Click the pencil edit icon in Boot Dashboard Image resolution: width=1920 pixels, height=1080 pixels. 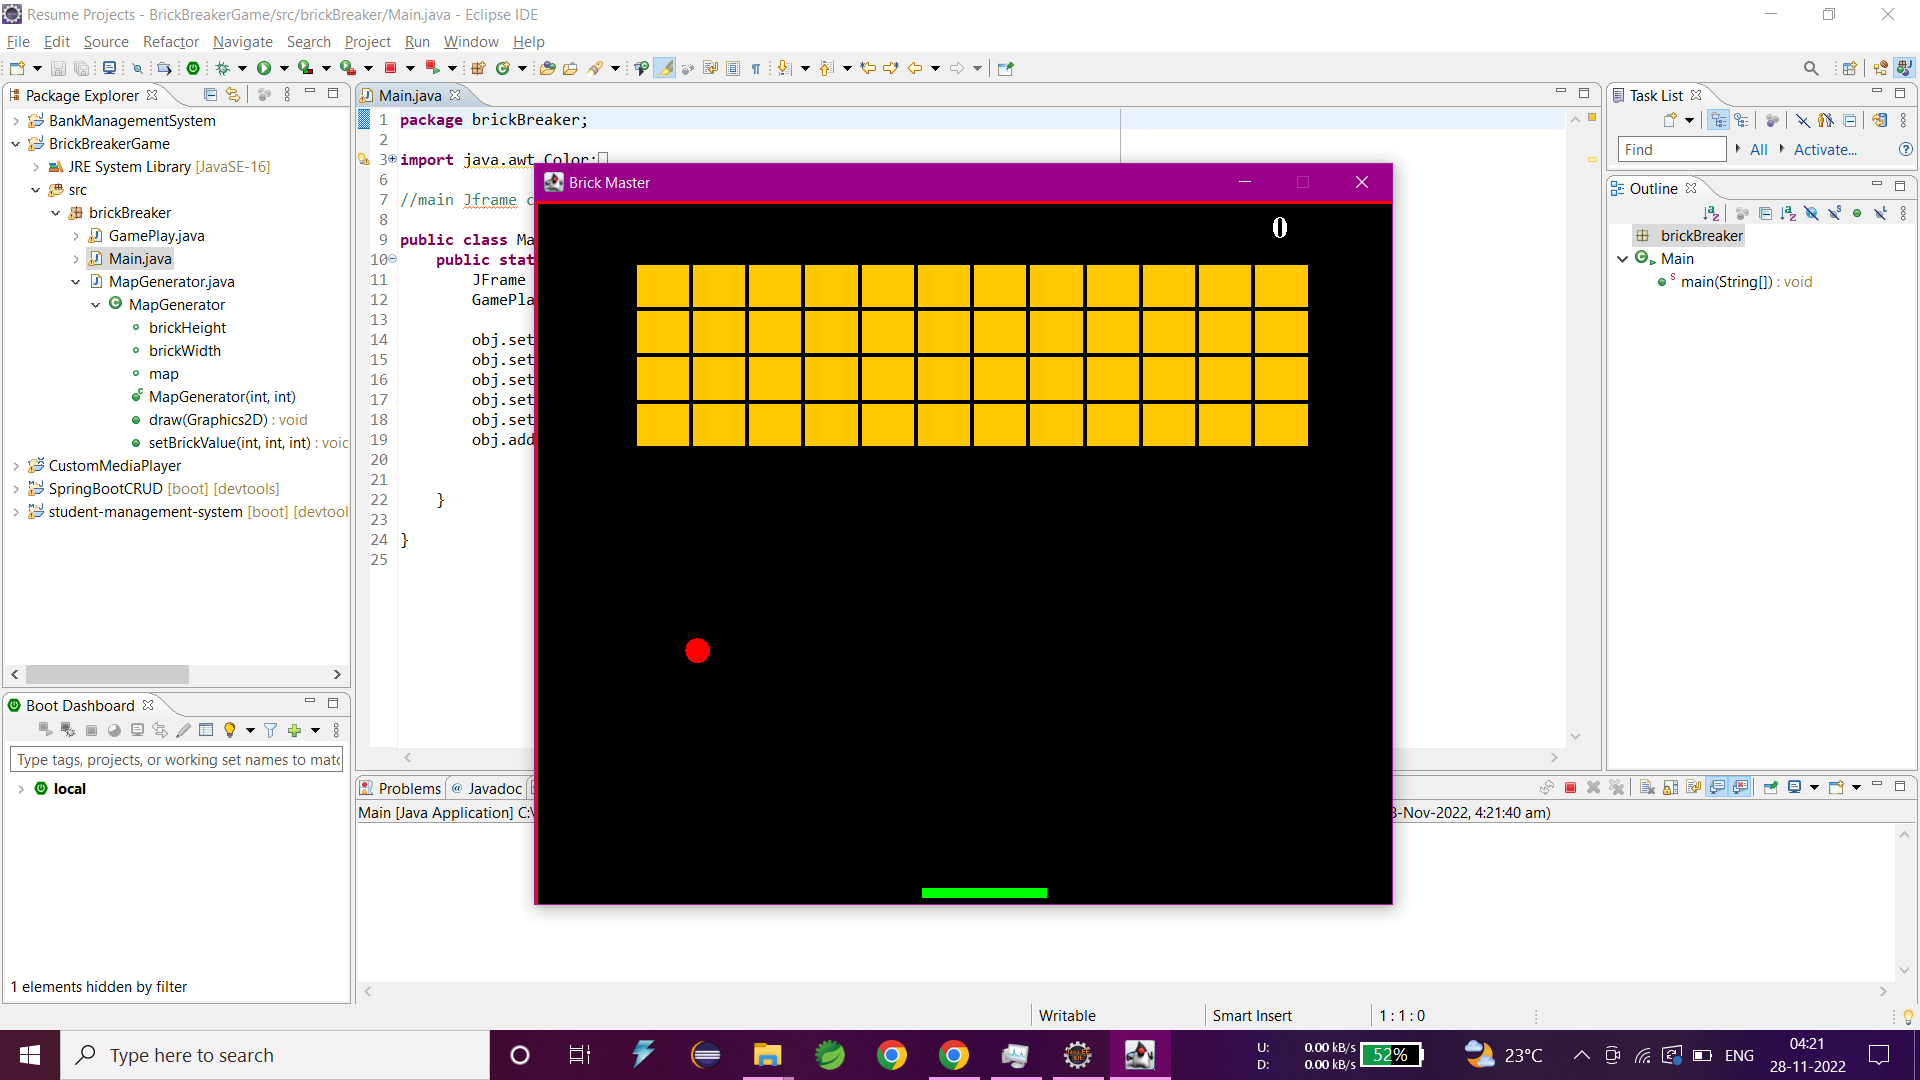[x=183, y=730]
